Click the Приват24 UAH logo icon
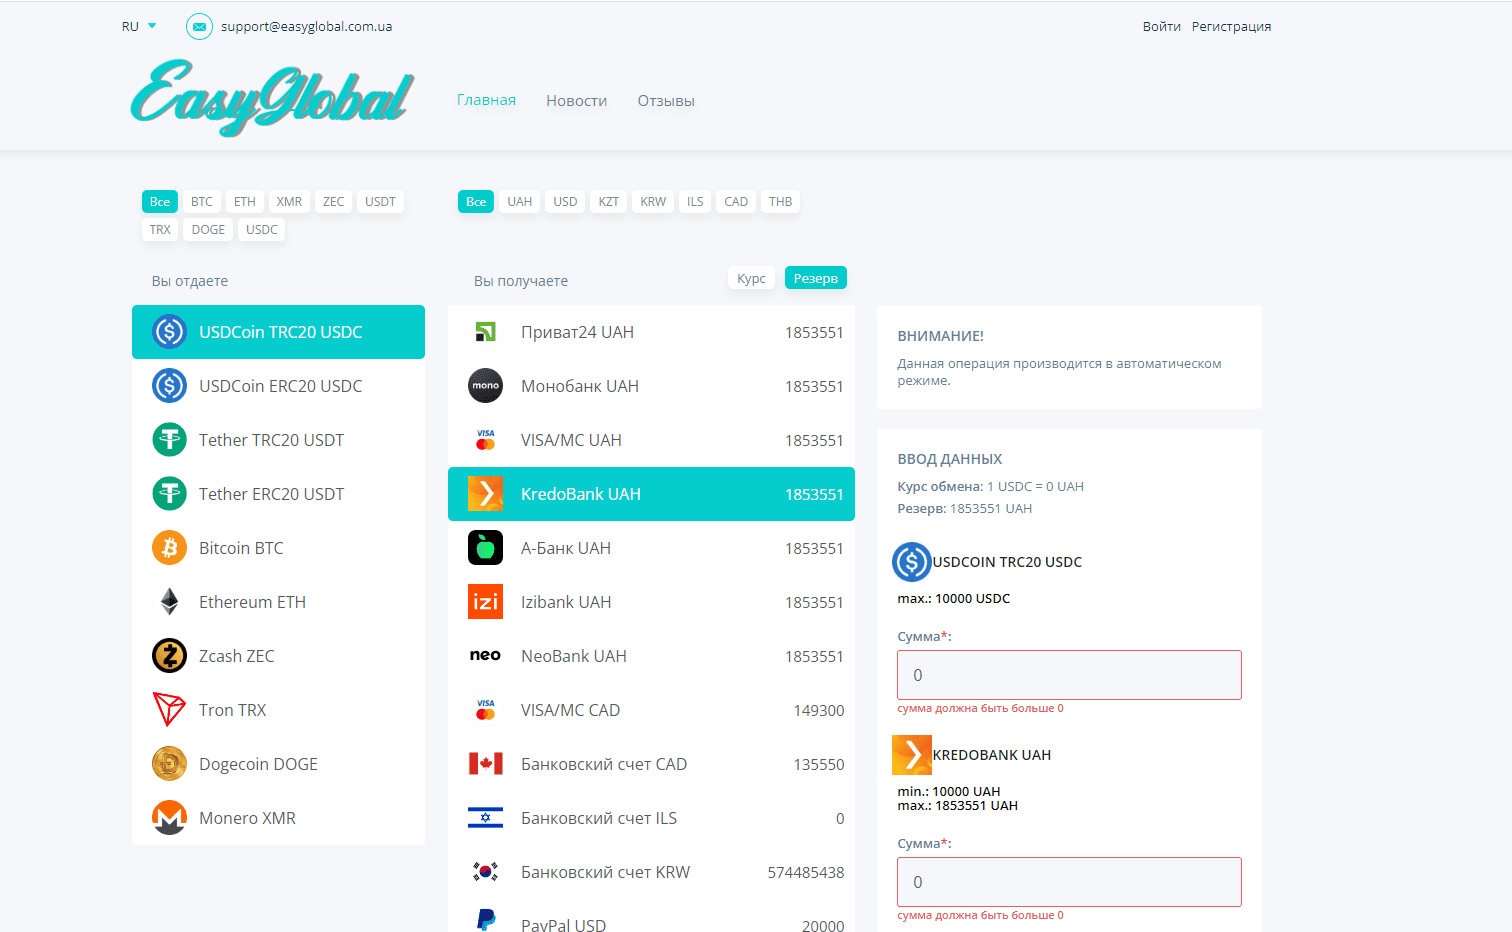Screen dimensions: 1512x932 (x=485, y=331)
